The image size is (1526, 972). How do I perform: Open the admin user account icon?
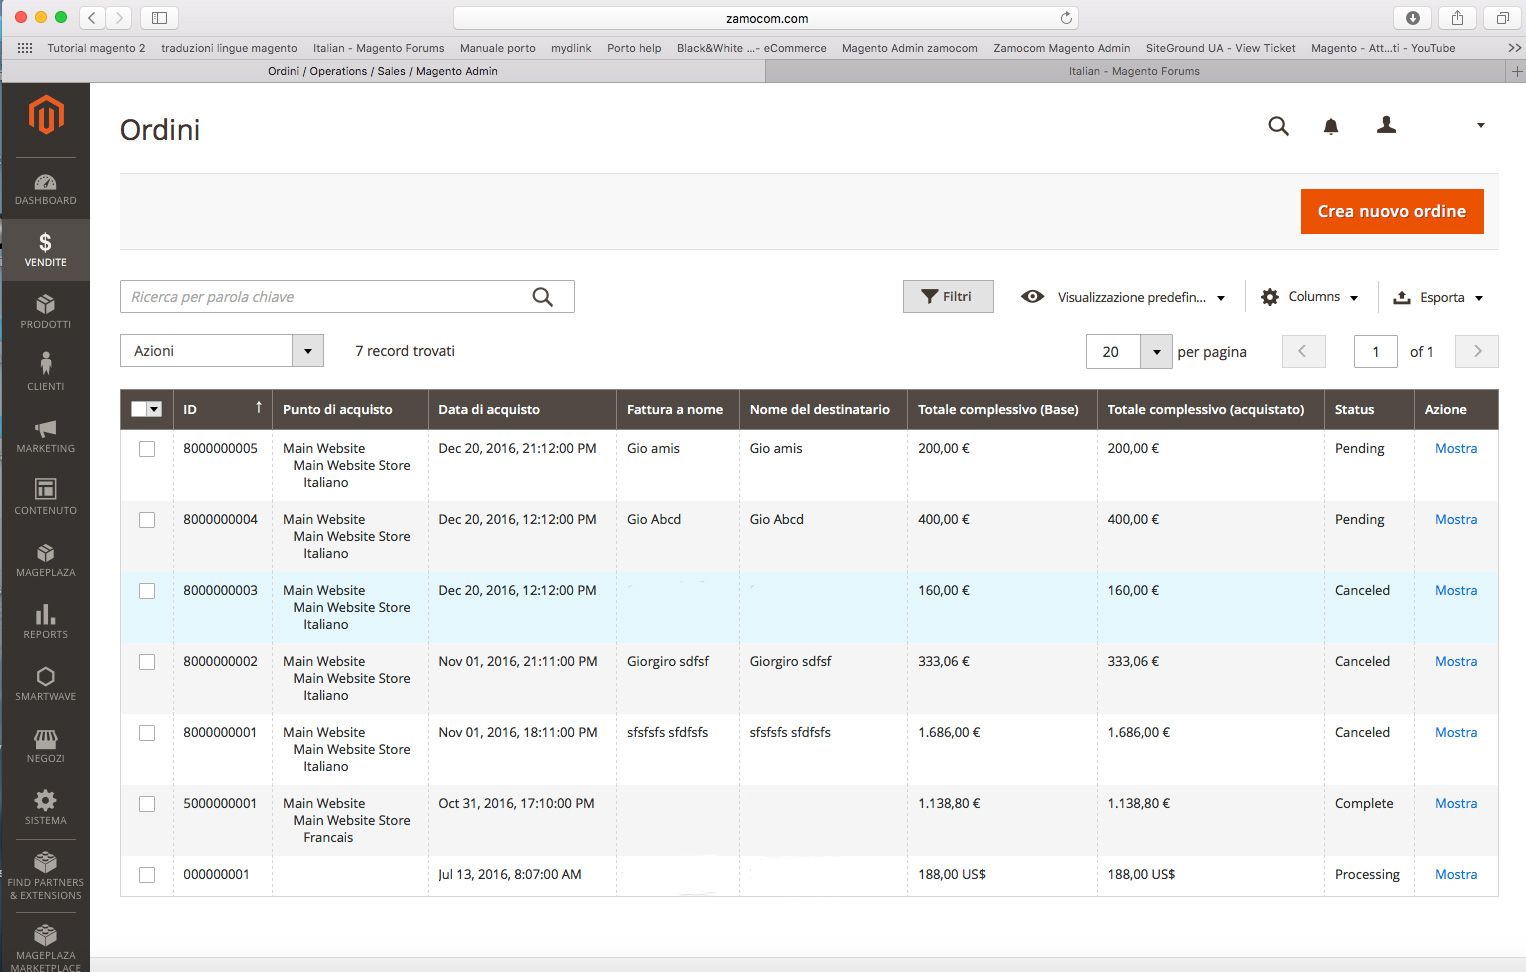tap(1386, 125)
